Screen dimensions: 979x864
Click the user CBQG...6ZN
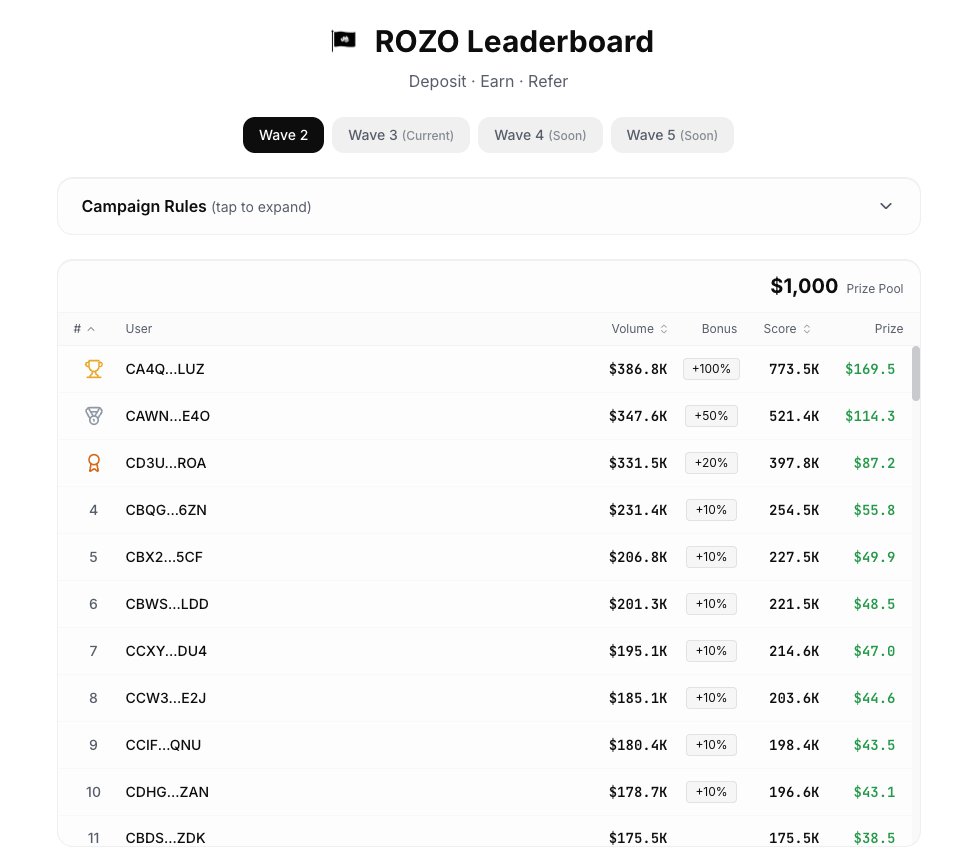coord(166,510)
